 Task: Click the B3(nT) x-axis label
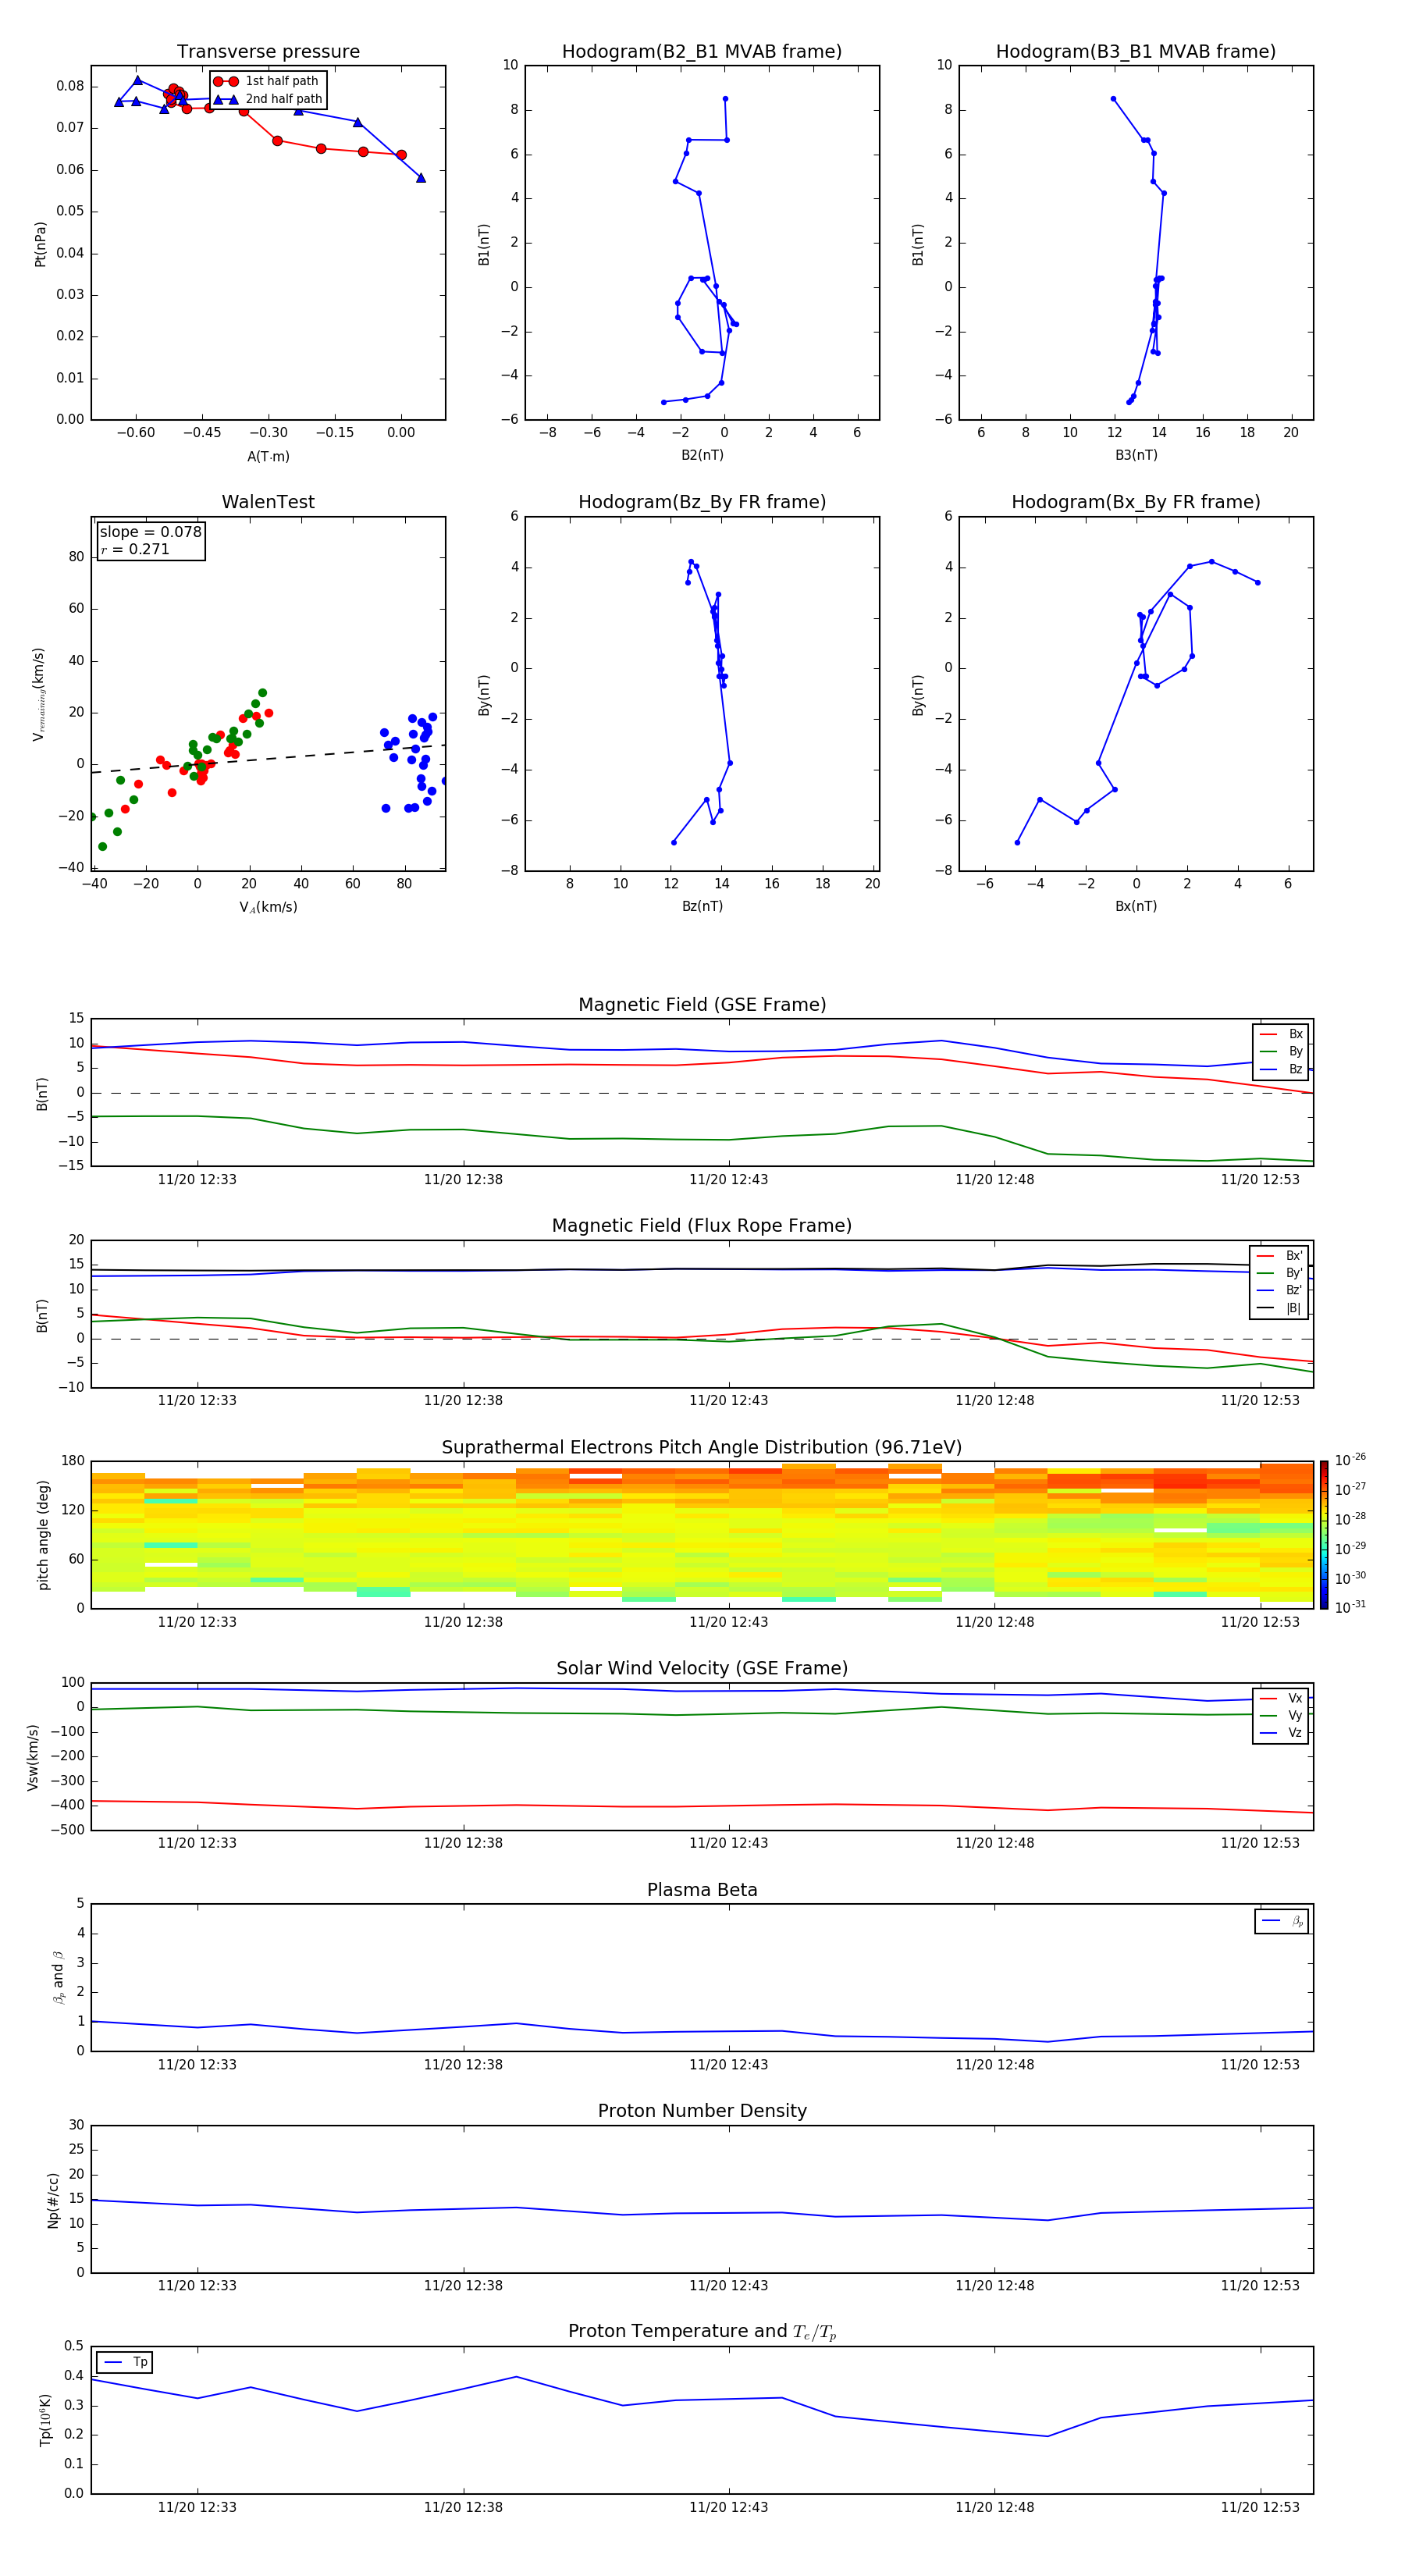click(x=1136, y=455)
